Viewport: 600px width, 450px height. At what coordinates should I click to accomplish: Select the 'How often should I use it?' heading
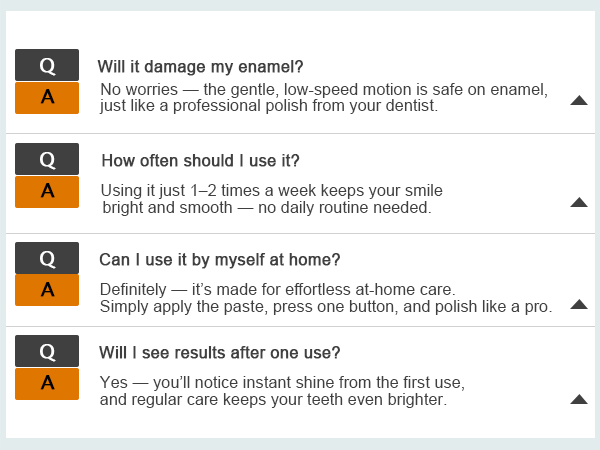[200, 161]
